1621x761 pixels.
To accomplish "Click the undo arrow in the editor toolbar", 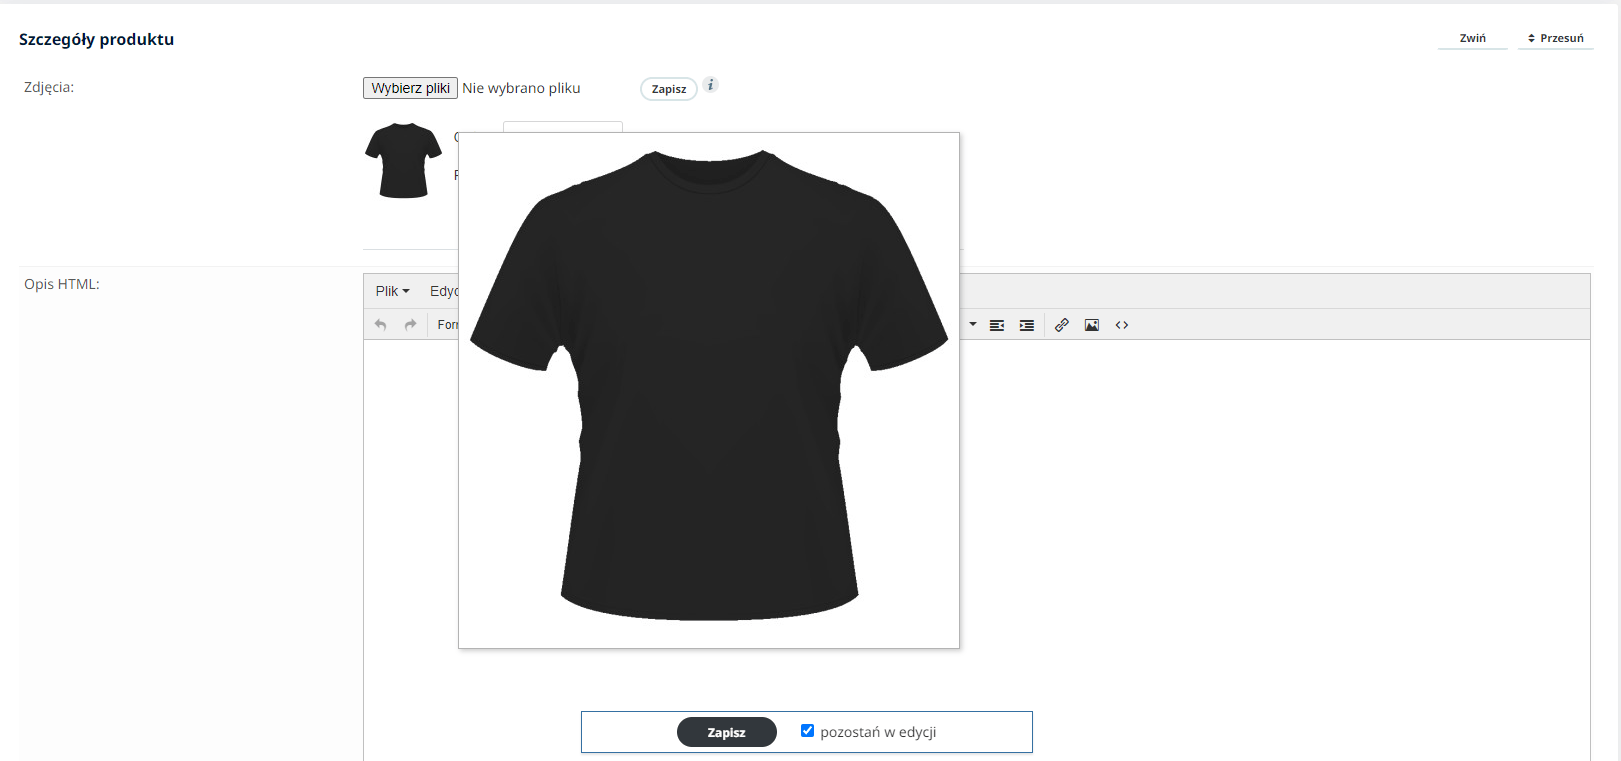I will click(x=380, y=325).
